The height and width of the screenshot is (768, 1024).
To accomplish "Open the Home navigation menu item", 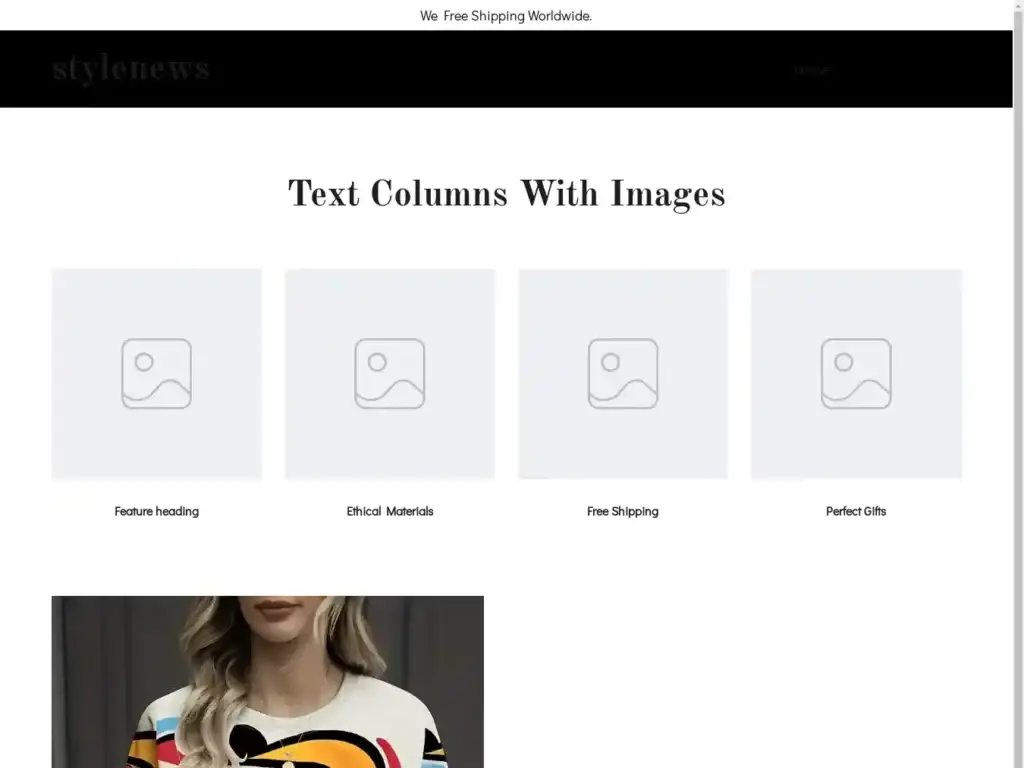I will point(811,70).
